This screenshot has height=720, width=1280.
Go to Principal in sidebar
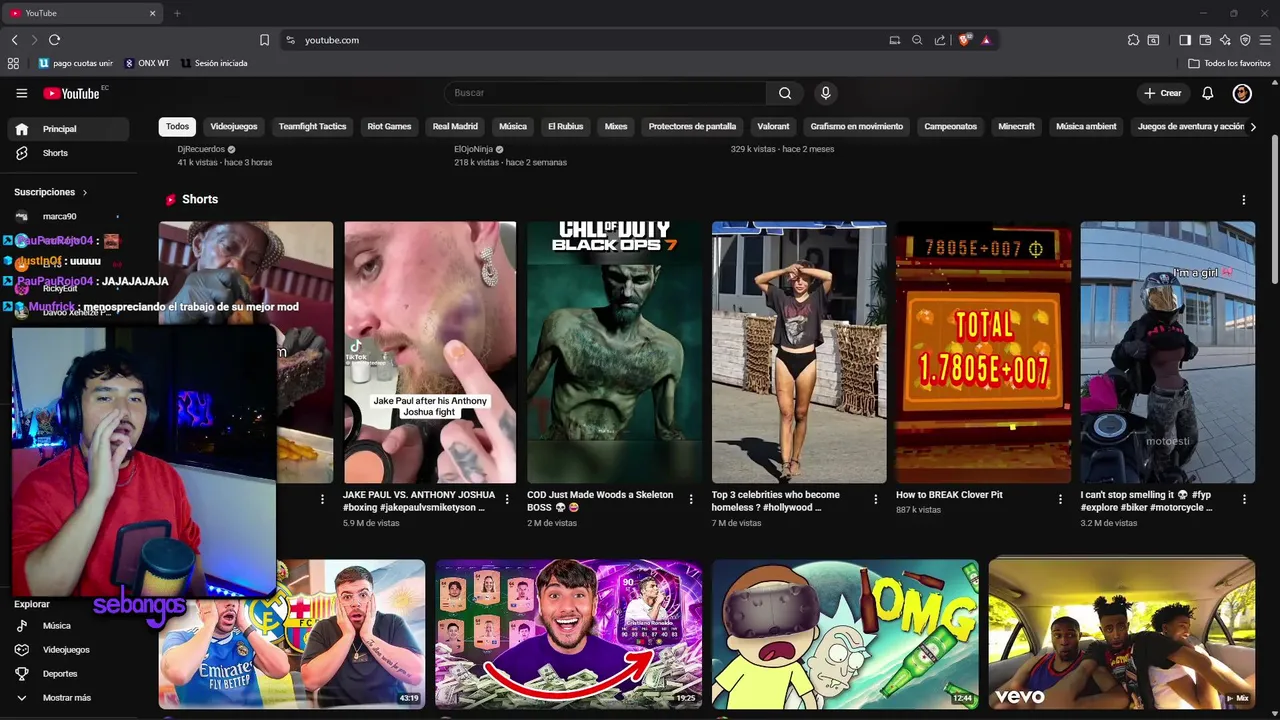[68, 129]
